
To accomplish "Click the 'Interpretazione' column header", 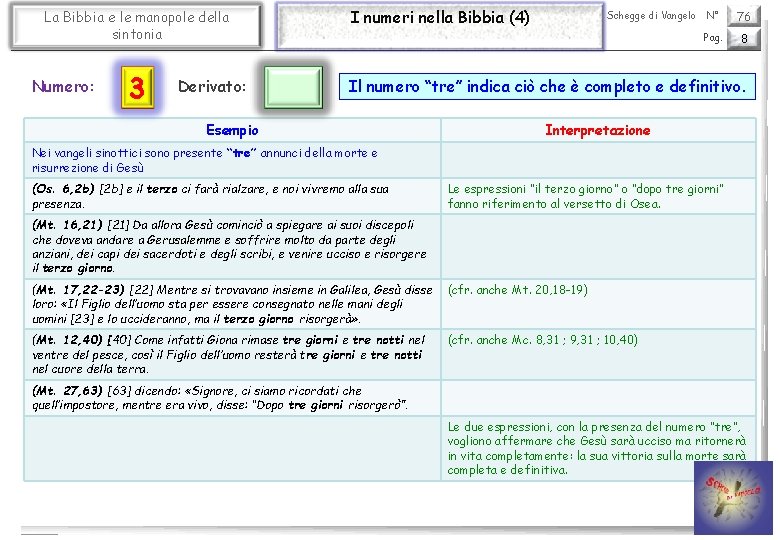I will [x=598, y=130].
